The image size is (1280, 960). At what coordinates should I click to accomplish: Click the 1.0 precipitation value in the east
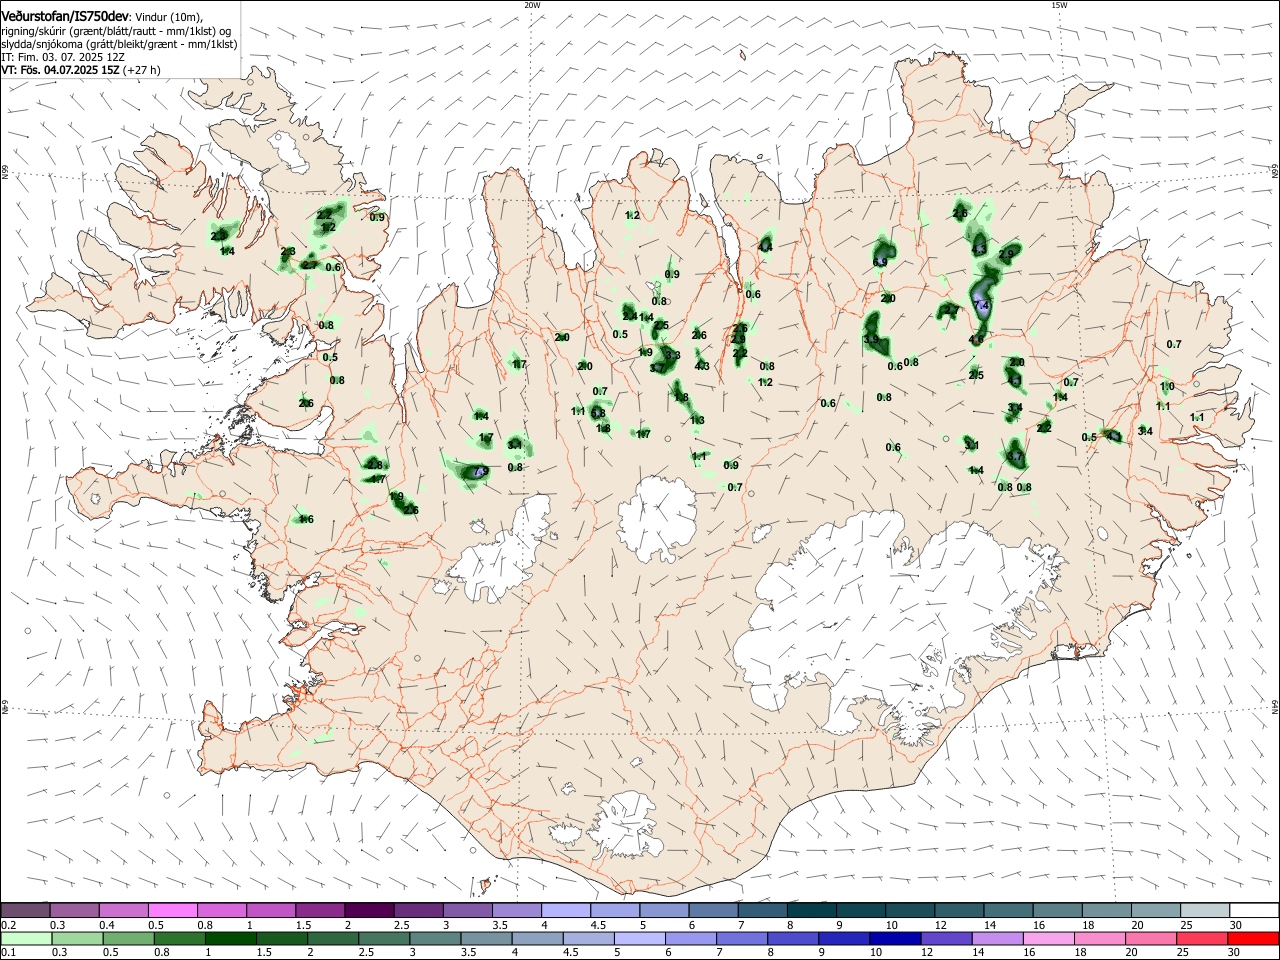click(x=1167, y=387)
